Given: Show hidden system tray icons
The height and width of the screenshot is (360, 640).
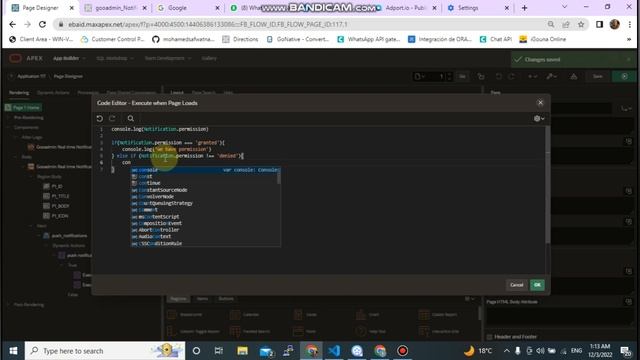Looking at the screenshot, I should (507, 351).
